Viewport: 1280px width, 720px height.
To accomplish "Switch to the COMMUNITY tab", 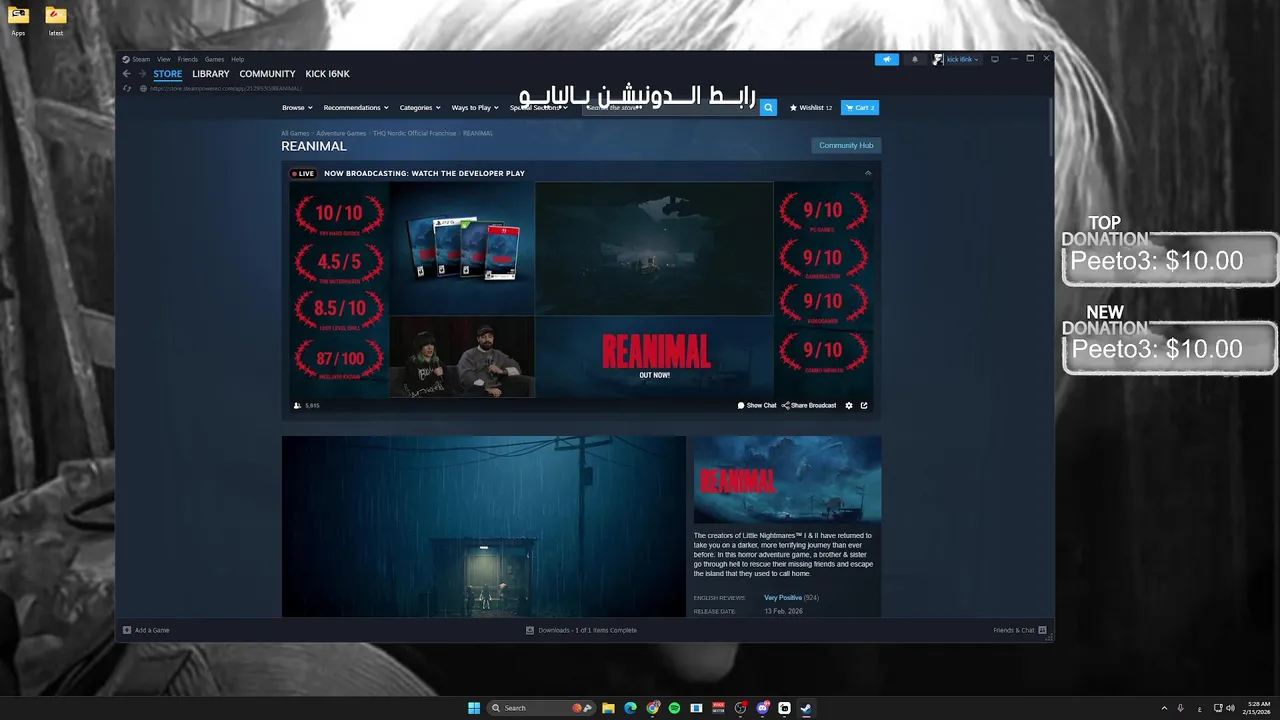I will 267,74.
